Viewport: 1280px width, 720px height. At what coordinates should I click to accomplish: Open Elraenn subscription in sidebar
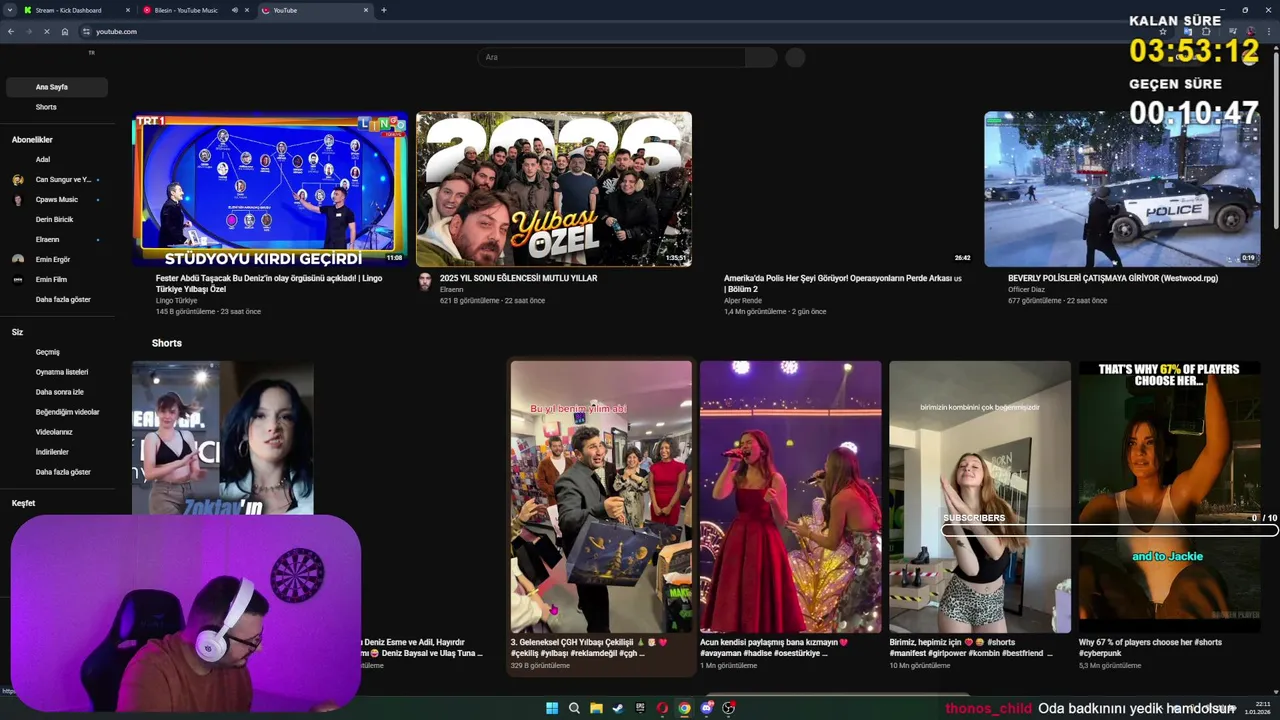[x=48, y=240]
